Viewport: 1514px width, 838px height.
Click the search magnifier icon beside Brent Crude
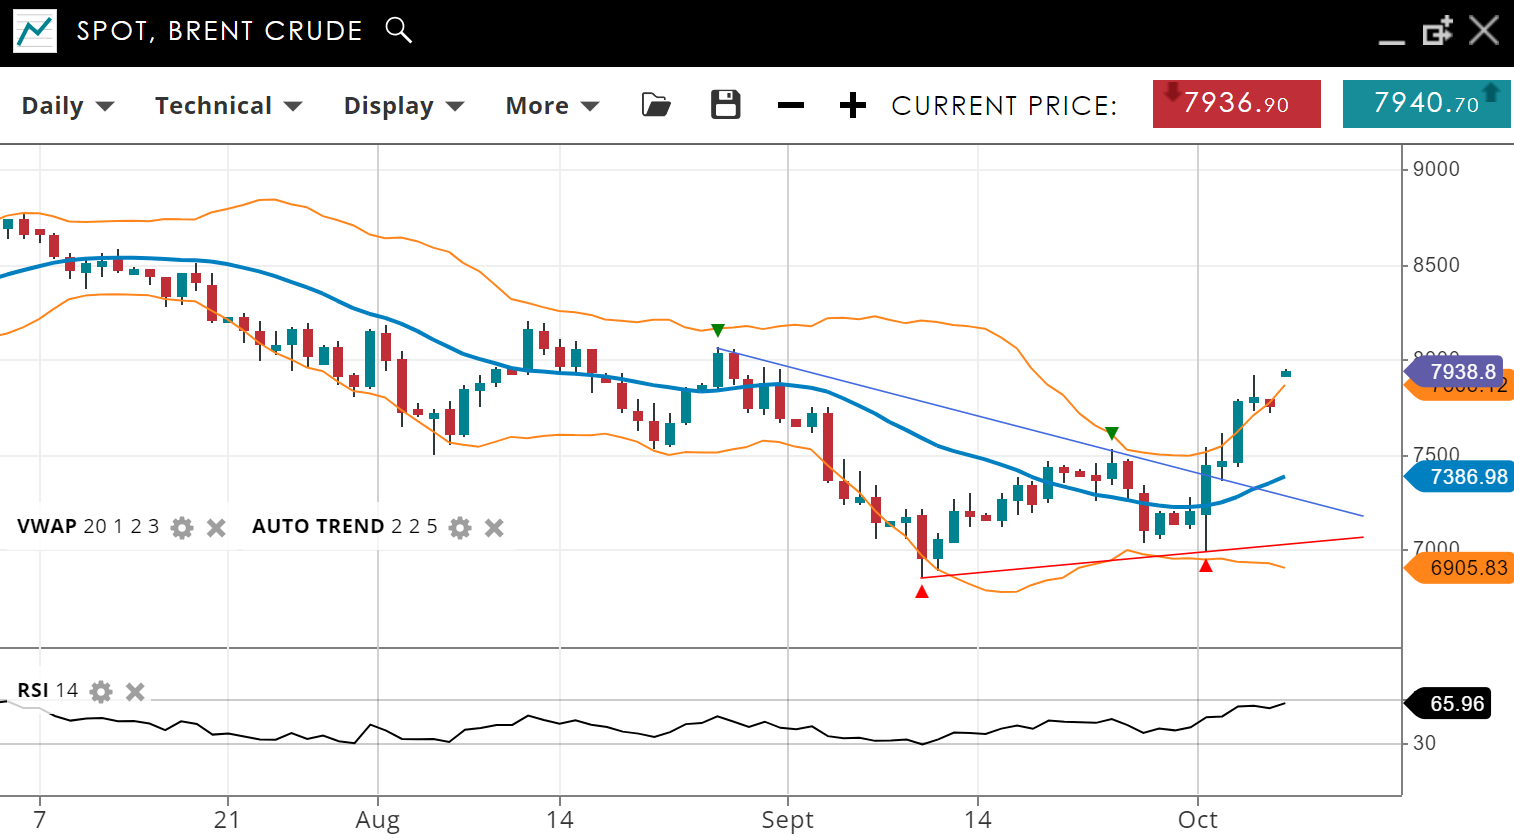398,30
